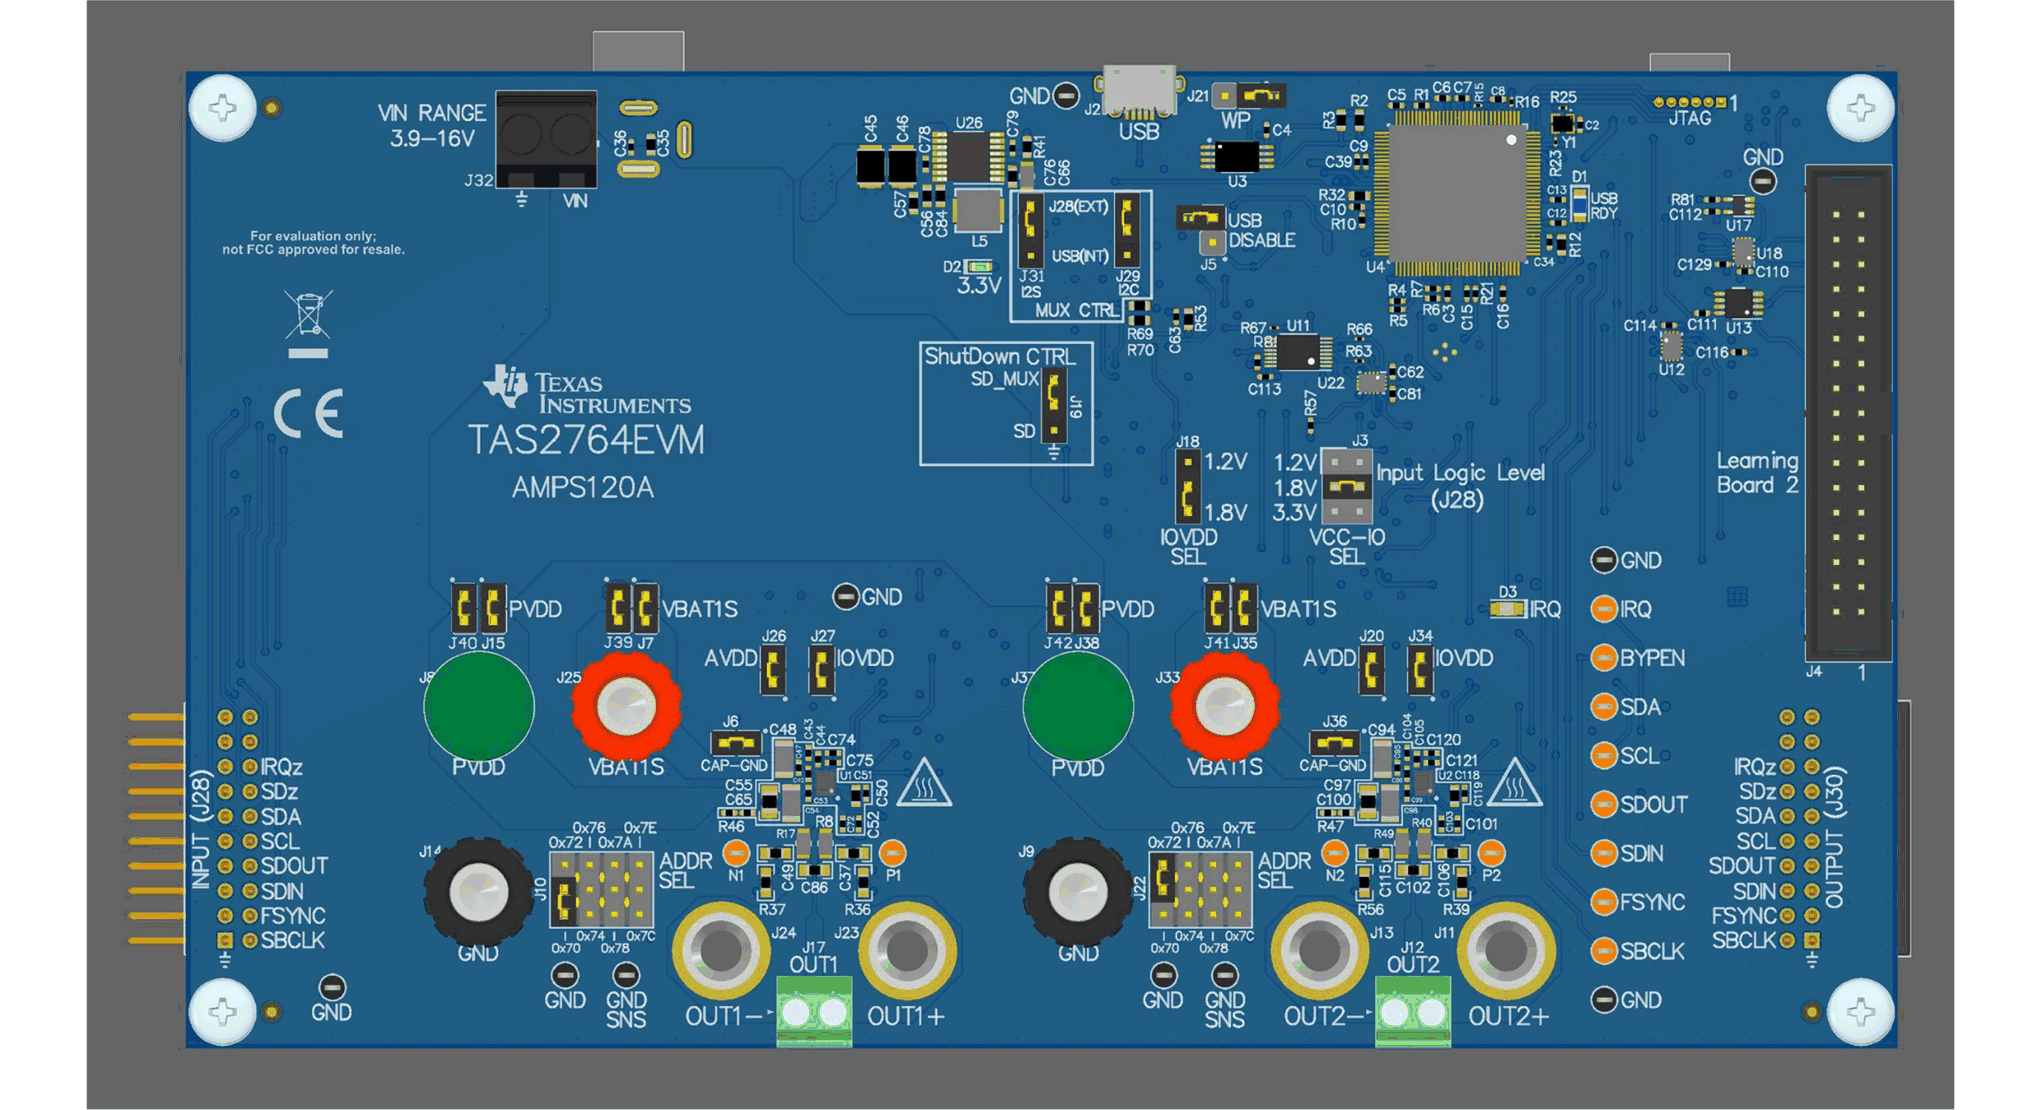This screenshot has height=1110, width=2042.
Task: Click the VIN RANGE 3.9–16V label
Action: point(432,126)
